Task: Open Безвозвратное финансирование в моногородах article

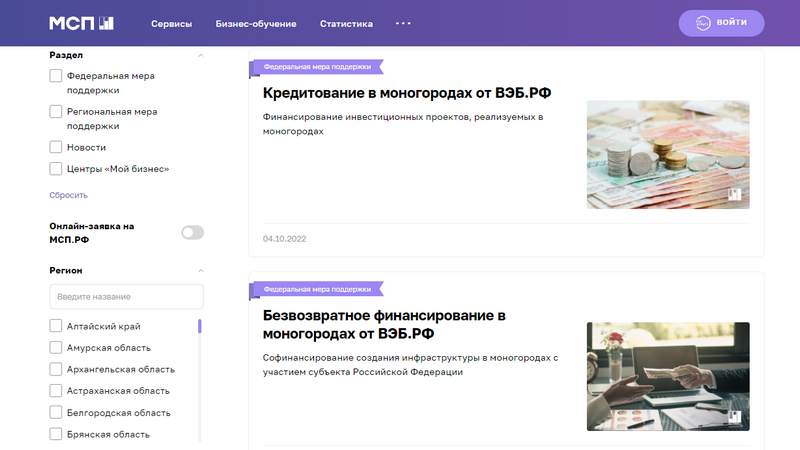Action: click(x=384, y=324)
